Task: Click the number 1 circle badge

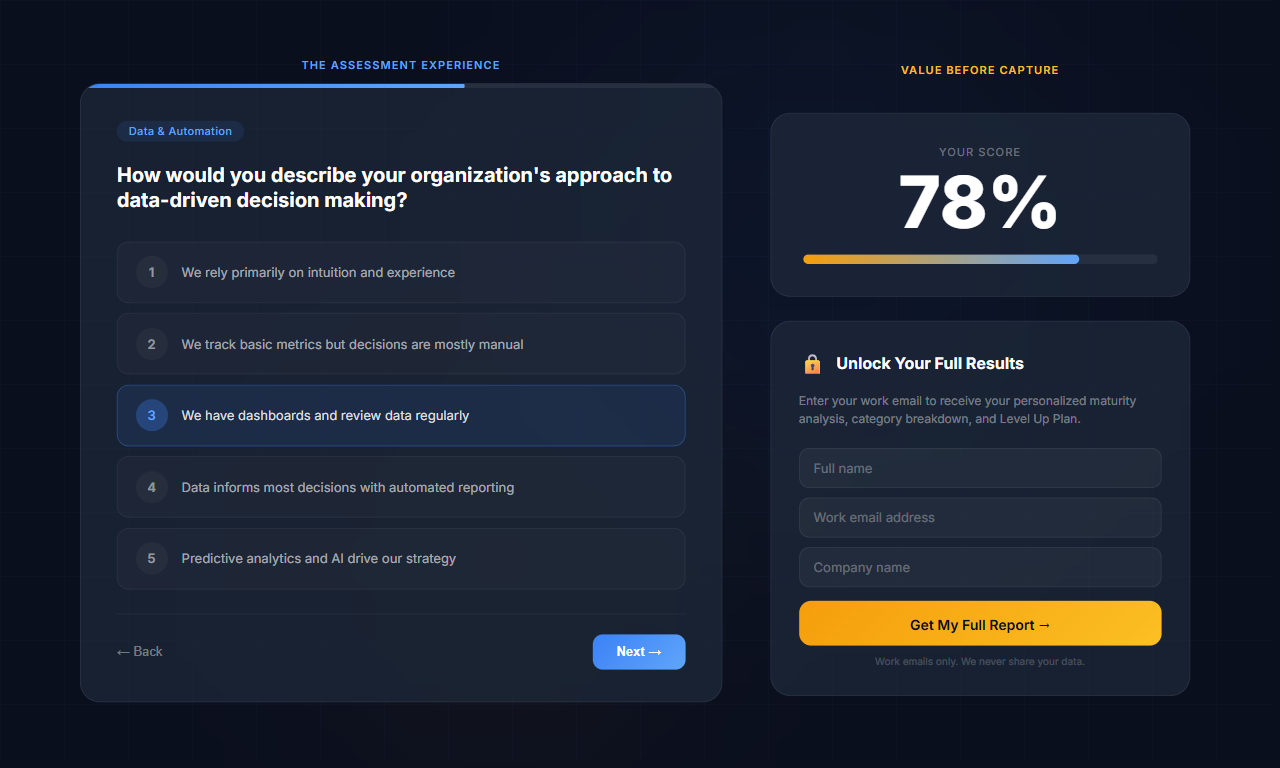Action: pyautogui.click(x=151, y=272)
